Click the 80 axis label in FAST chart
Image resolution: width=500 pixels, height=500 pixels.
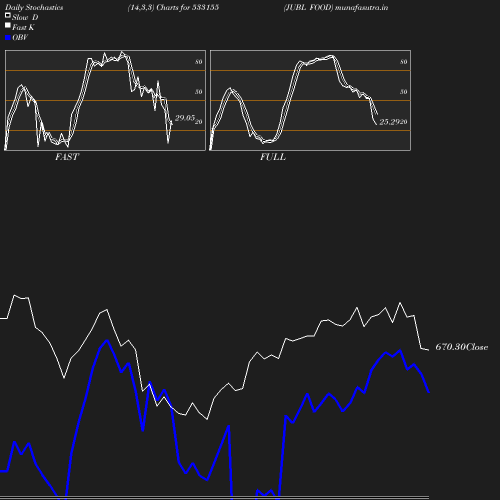pos(199,62)
